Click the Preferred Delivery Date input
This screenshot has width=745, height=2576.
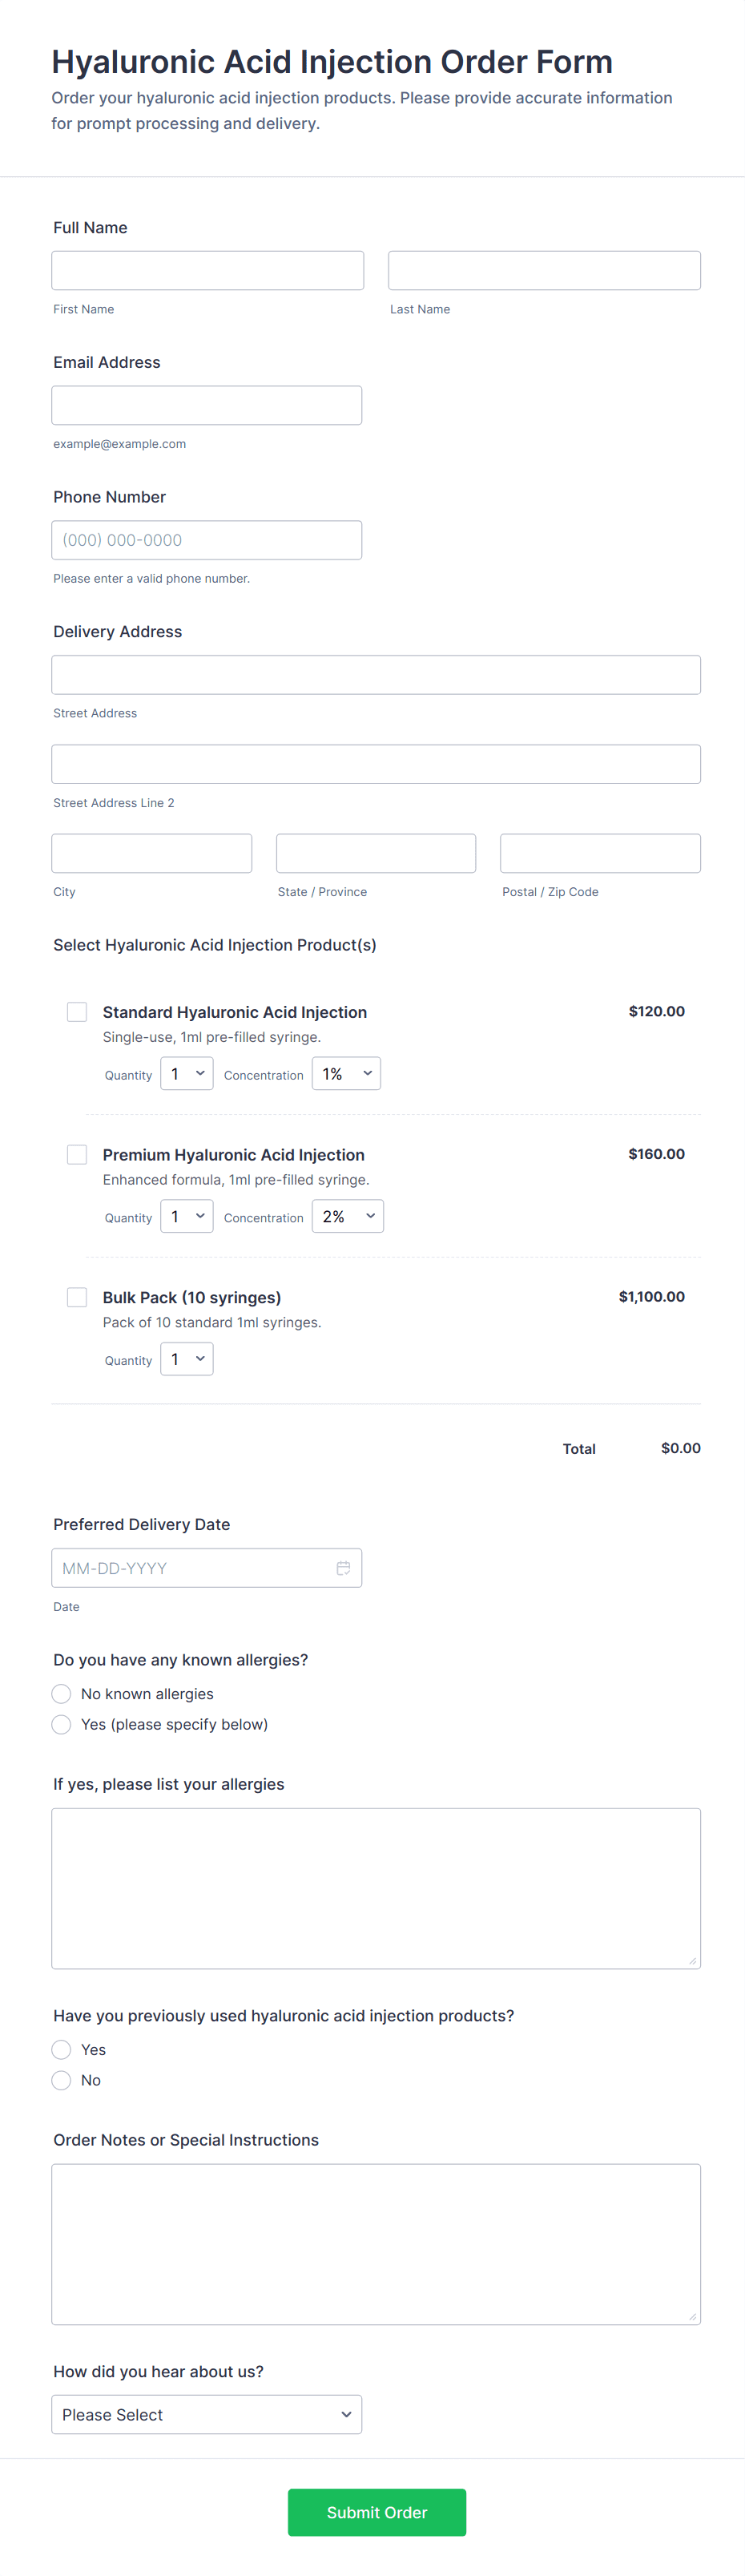click(x=190, y=1567)
